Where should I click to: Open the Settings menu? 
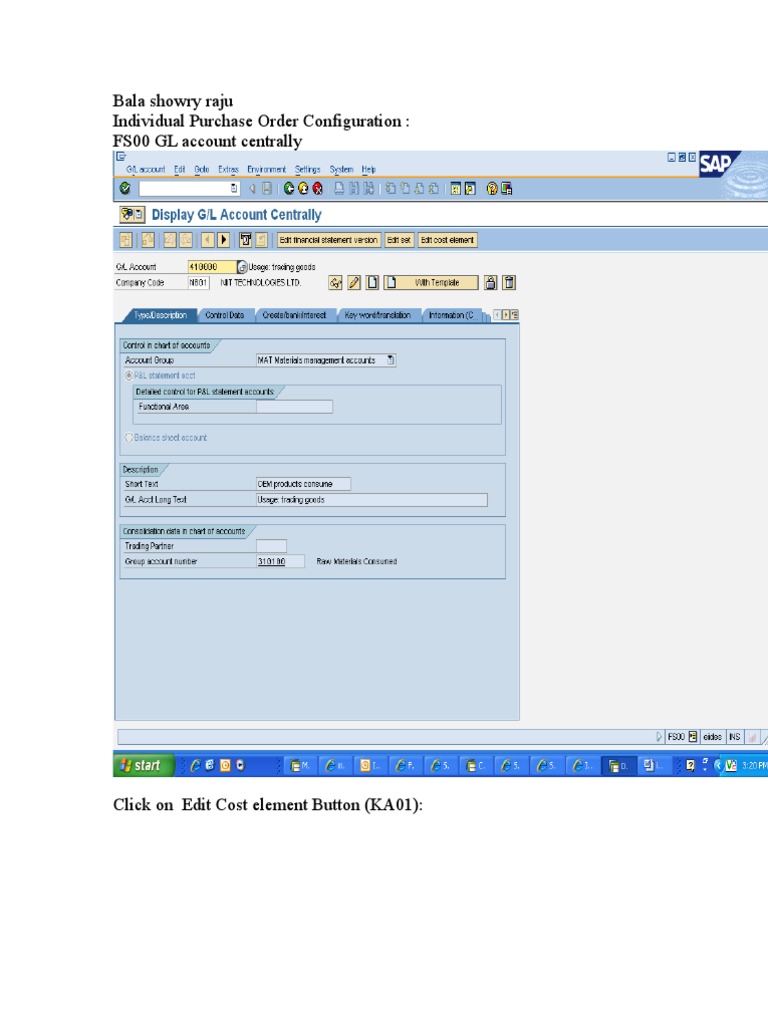pos(308,169)
